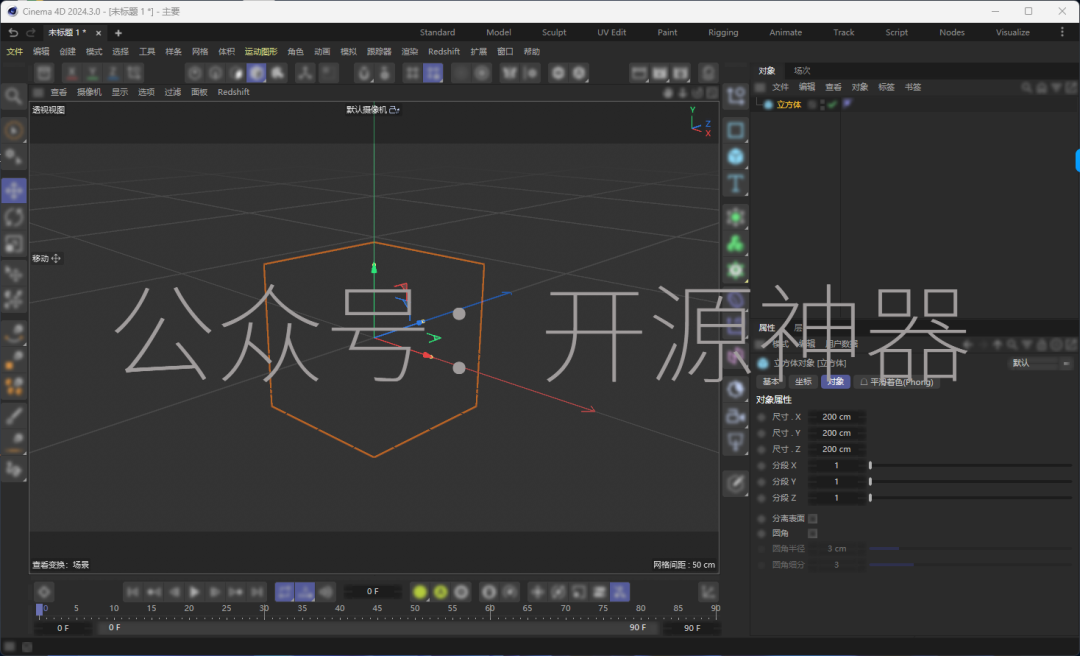This screenshot has width=1080, height=656.
Task: Toggle the highlighted loop playback button in the timeline
Action: [284, 592]
